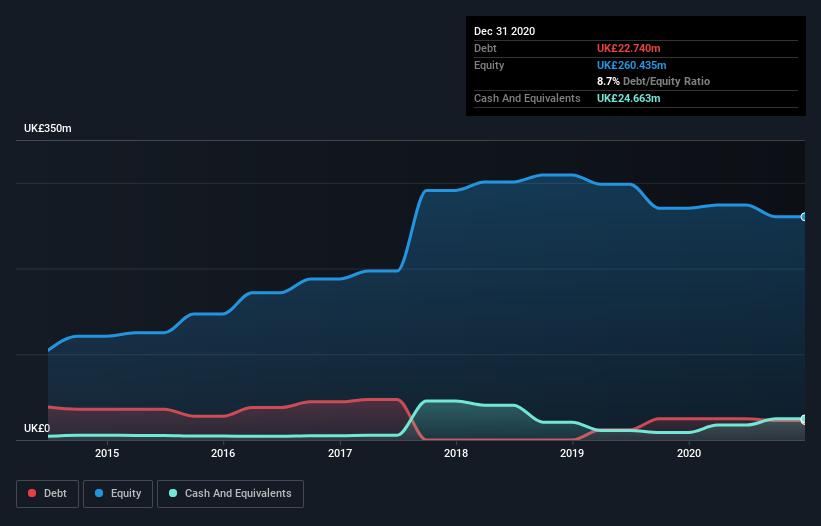This screenshot has width=821, height=526.
Task: Toggle the Debt legend button
Action: [x=47, y=494]
